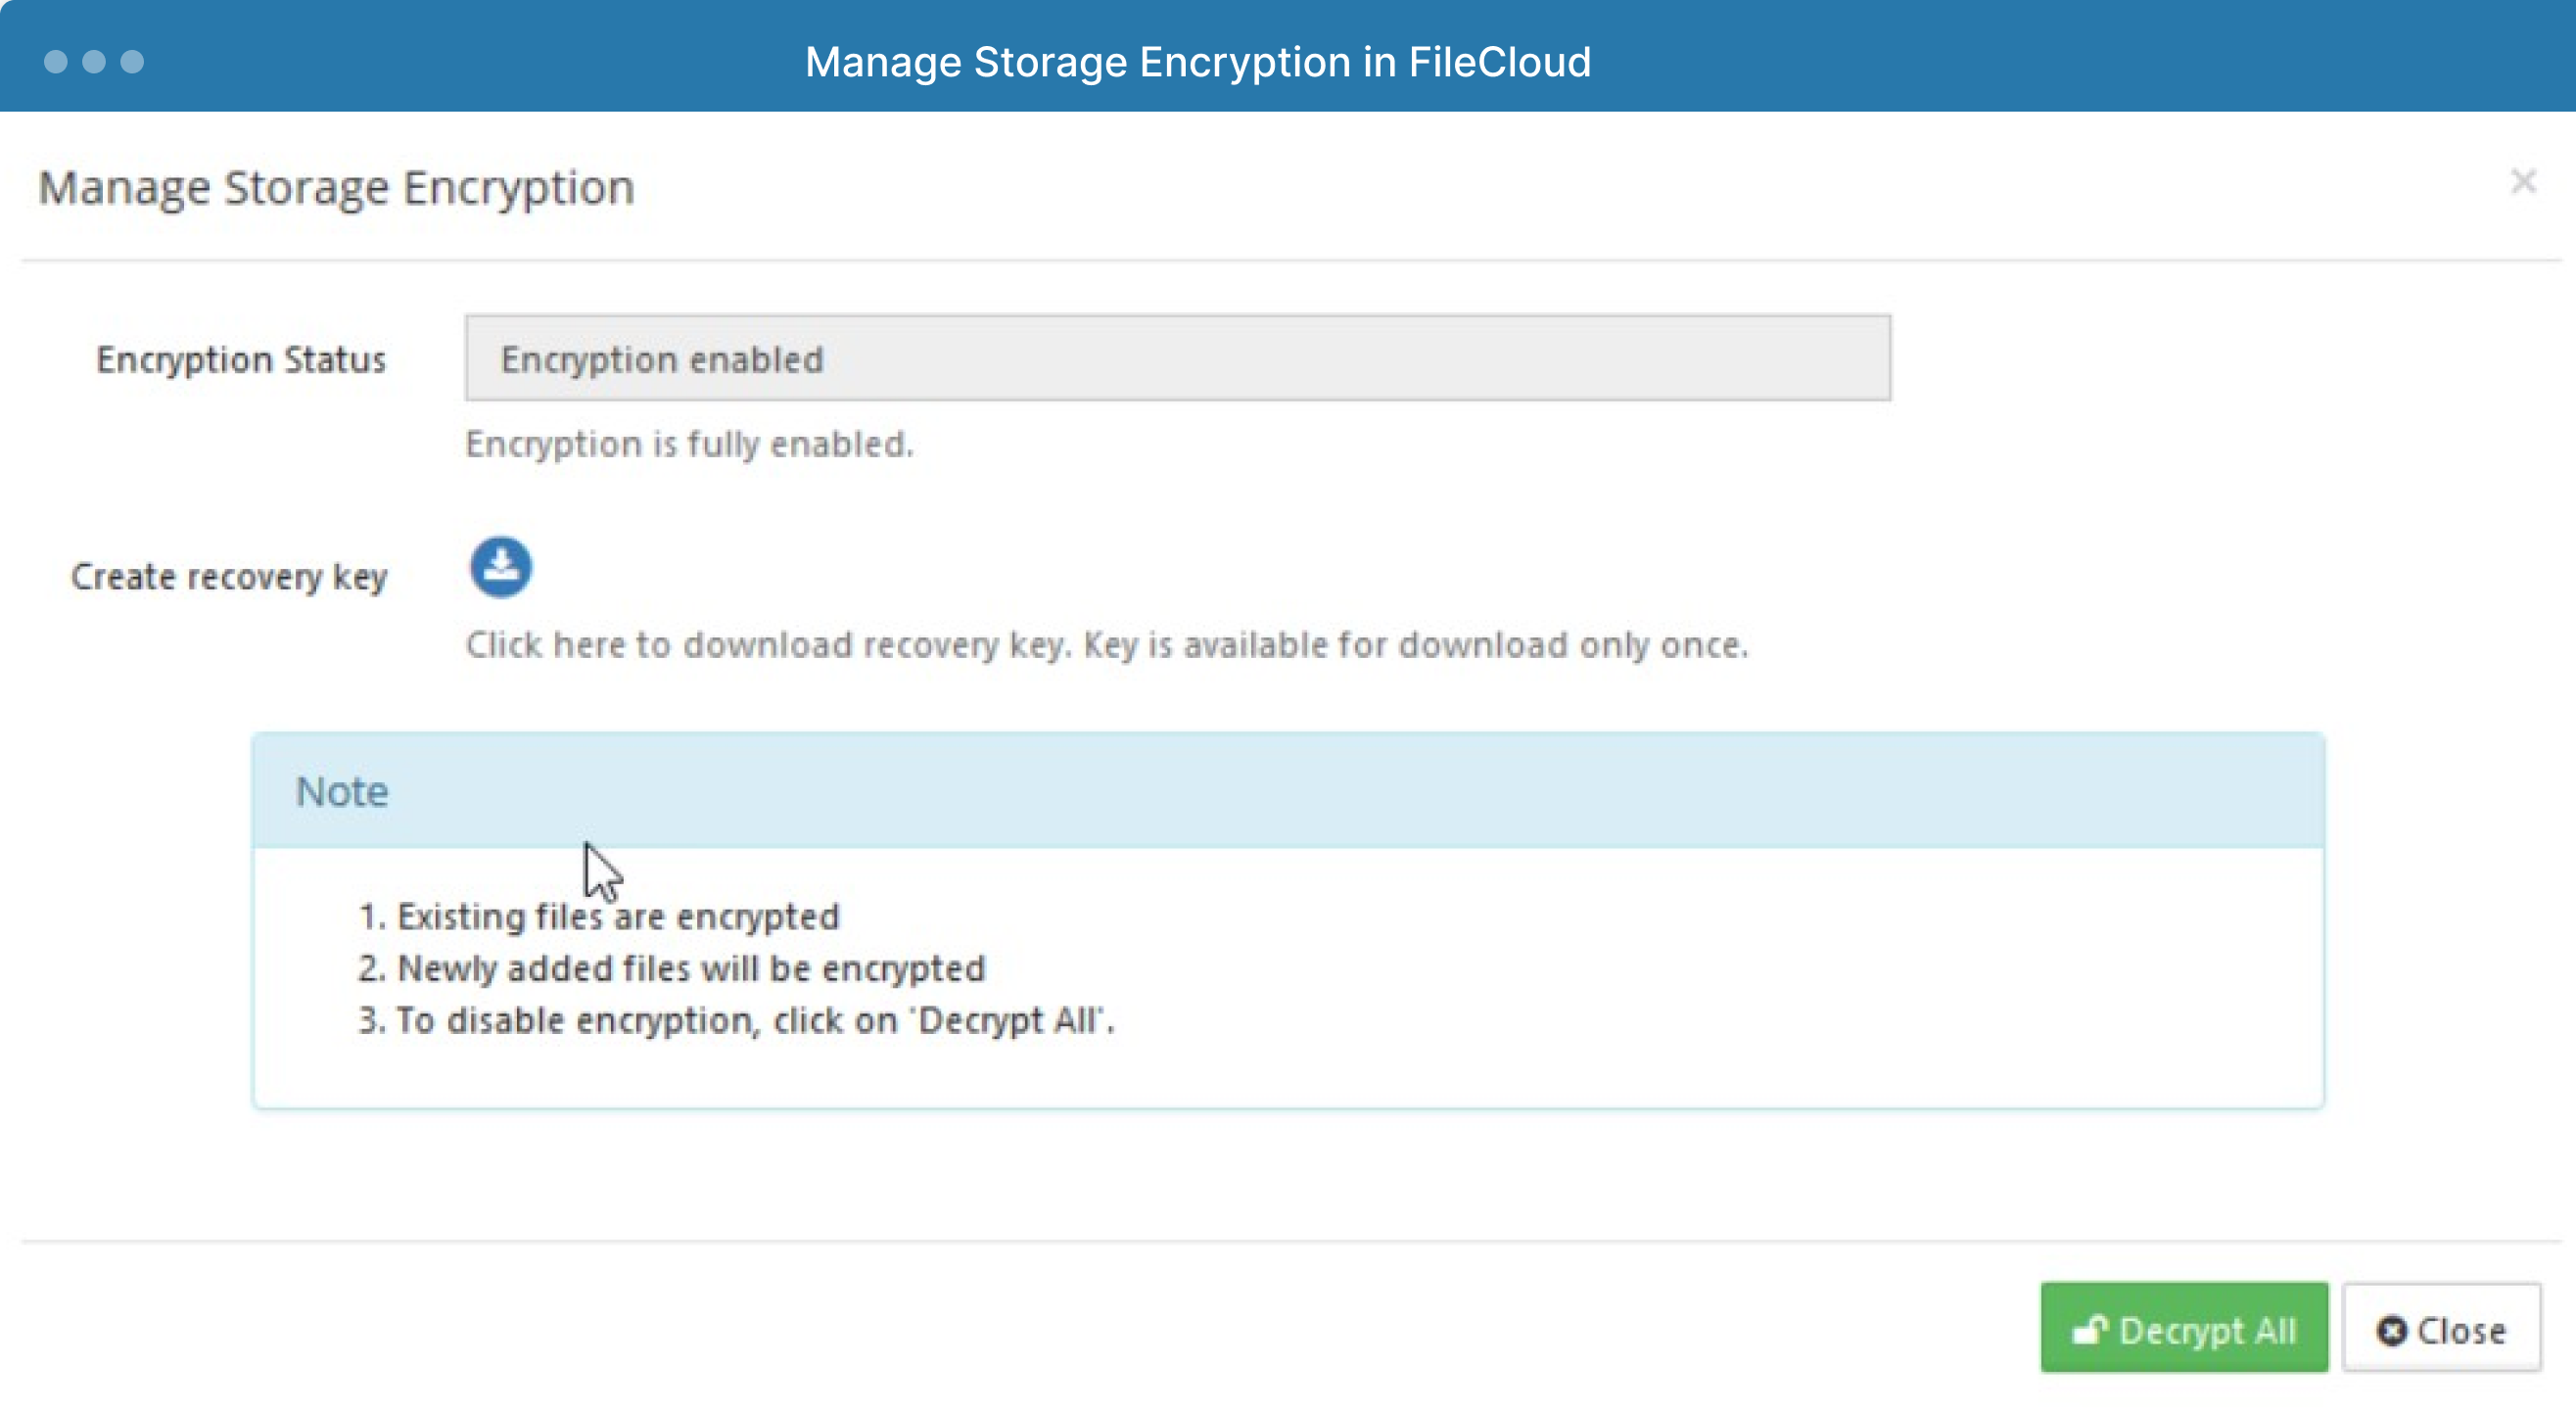This screenshot has width=2576, height=1410.
Task: Click the third window dot in title bar
Action: [132, 62]
